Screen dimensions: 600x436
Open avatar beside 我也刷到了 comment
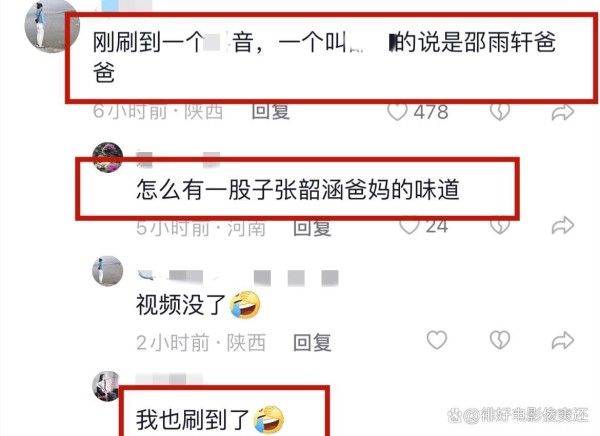click(106, 386)
